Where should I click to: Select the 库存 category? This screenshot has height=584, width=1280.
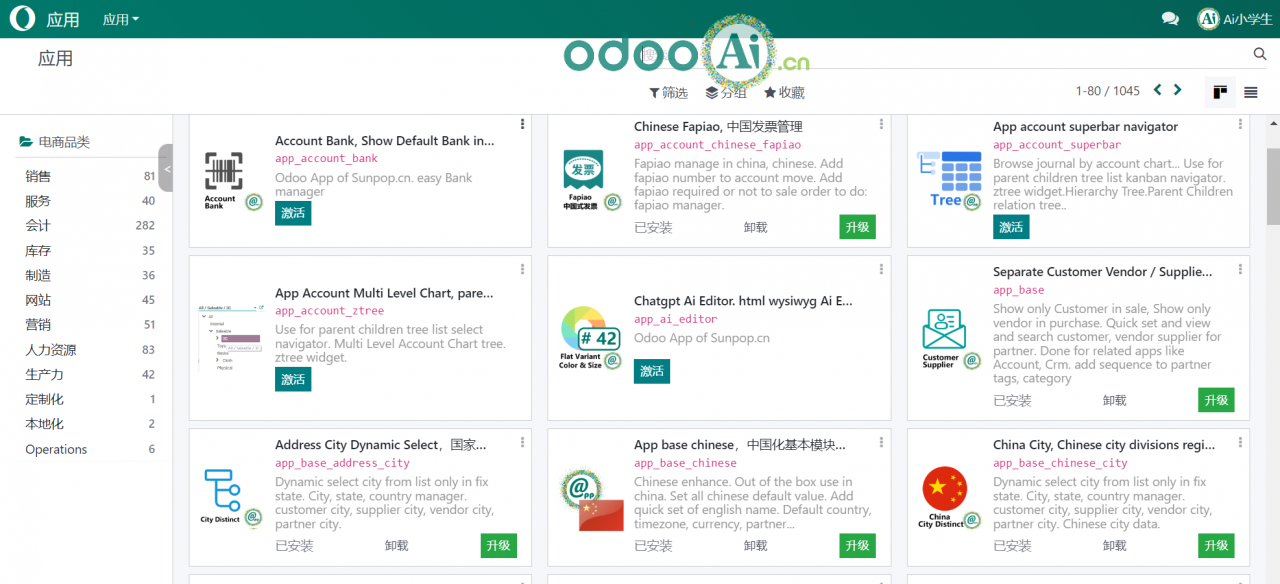[x=90, y=251]
